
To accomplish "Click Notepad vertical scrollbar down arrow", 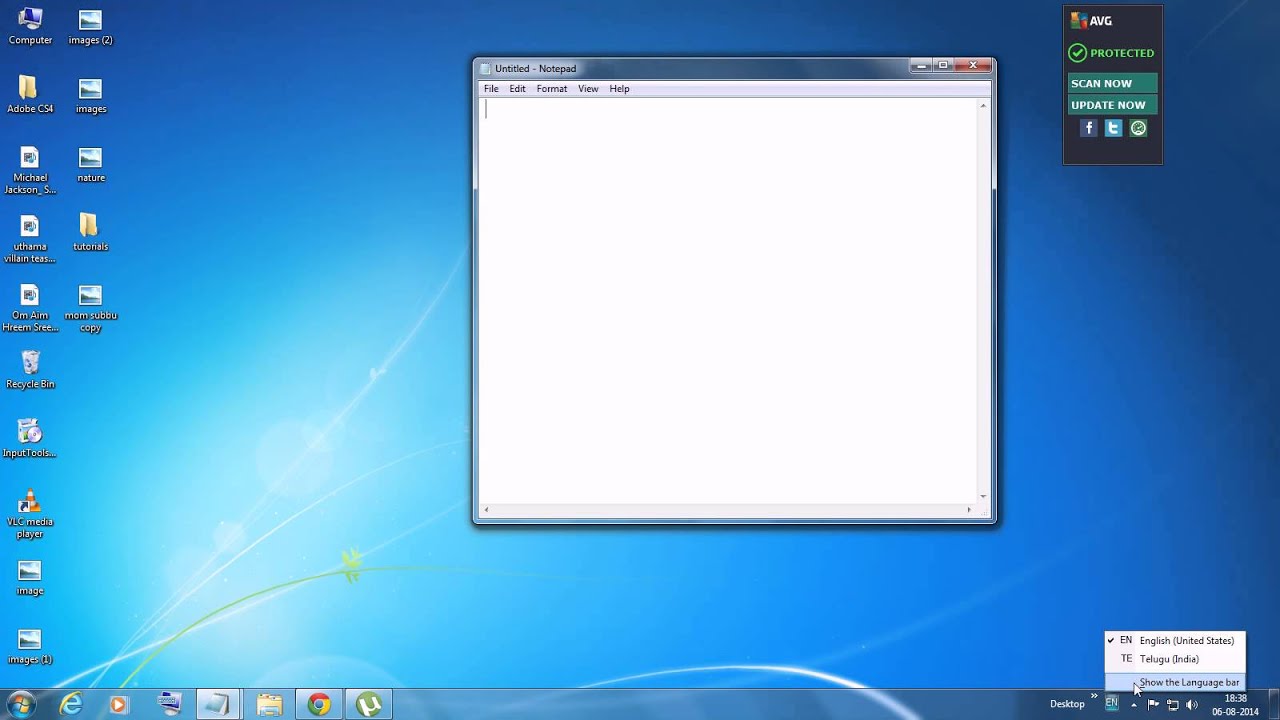I will 983,496.
